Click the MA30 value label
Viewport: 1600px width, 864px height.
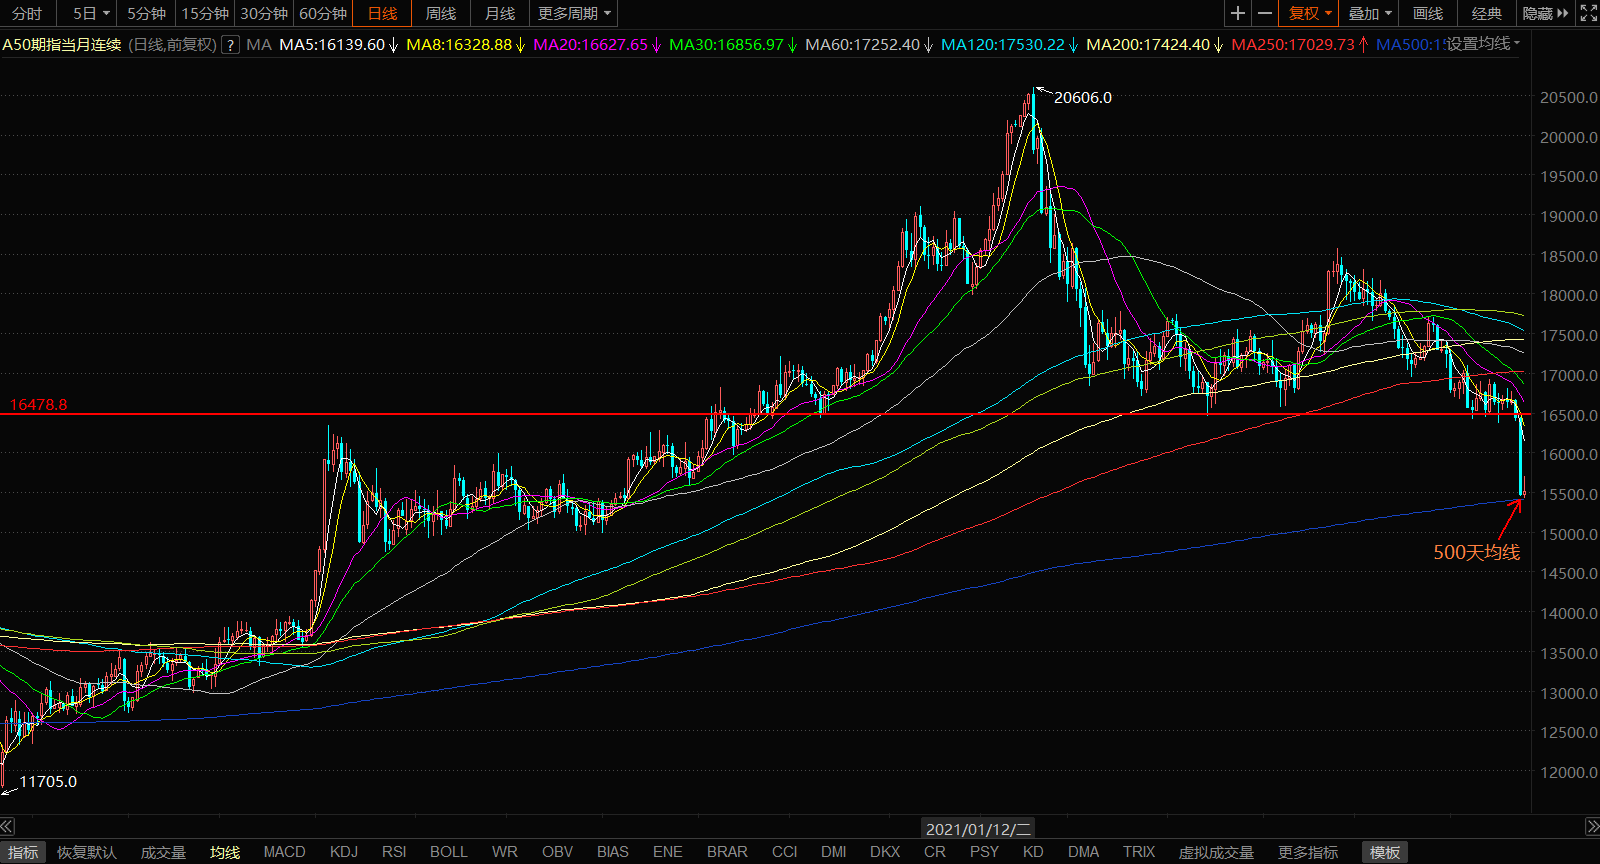coord(733,45)
